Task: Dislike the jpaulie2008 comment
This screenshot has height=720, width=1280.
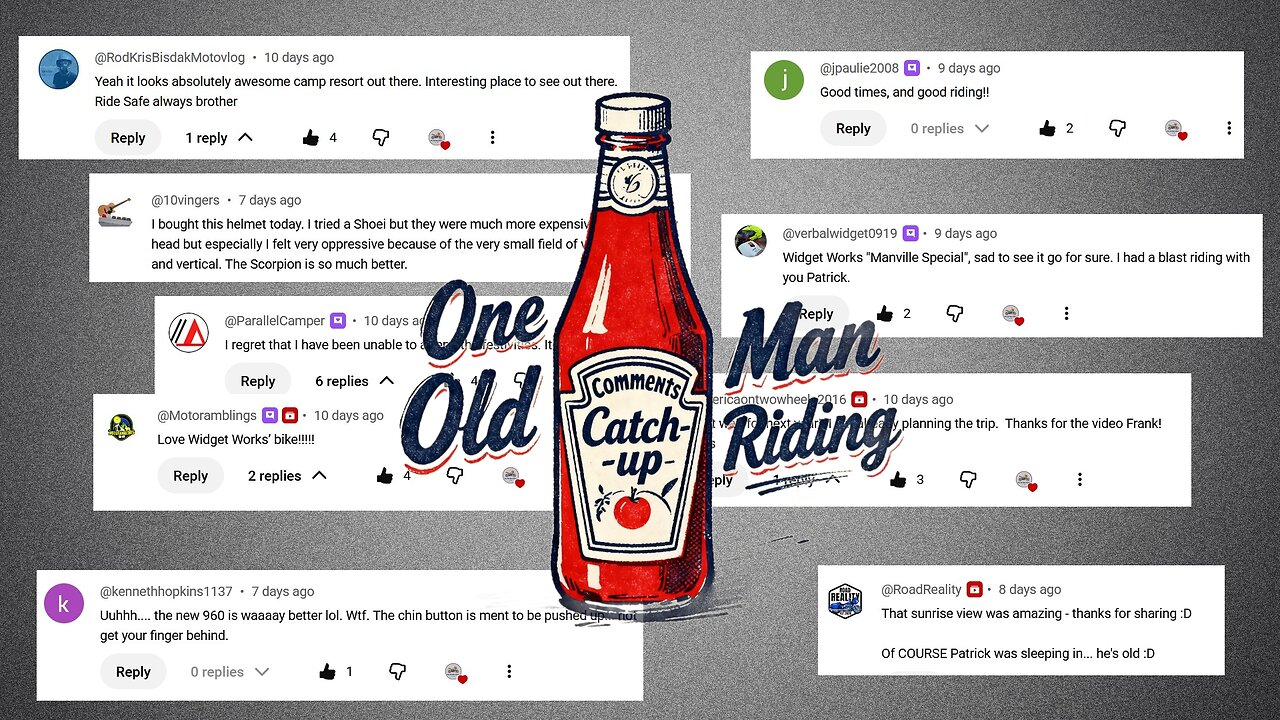Action: pos(1118,128)
